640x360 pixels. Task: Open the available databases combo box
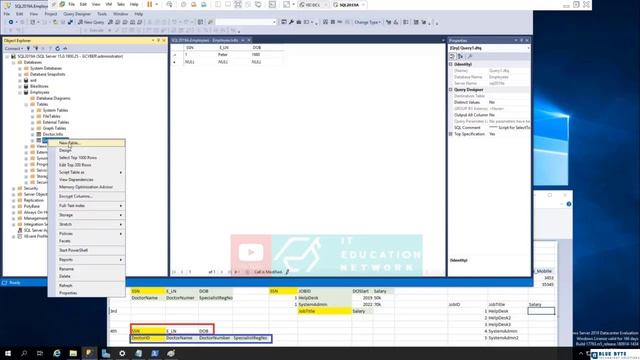pyautogui.click(x=246, y=22)
